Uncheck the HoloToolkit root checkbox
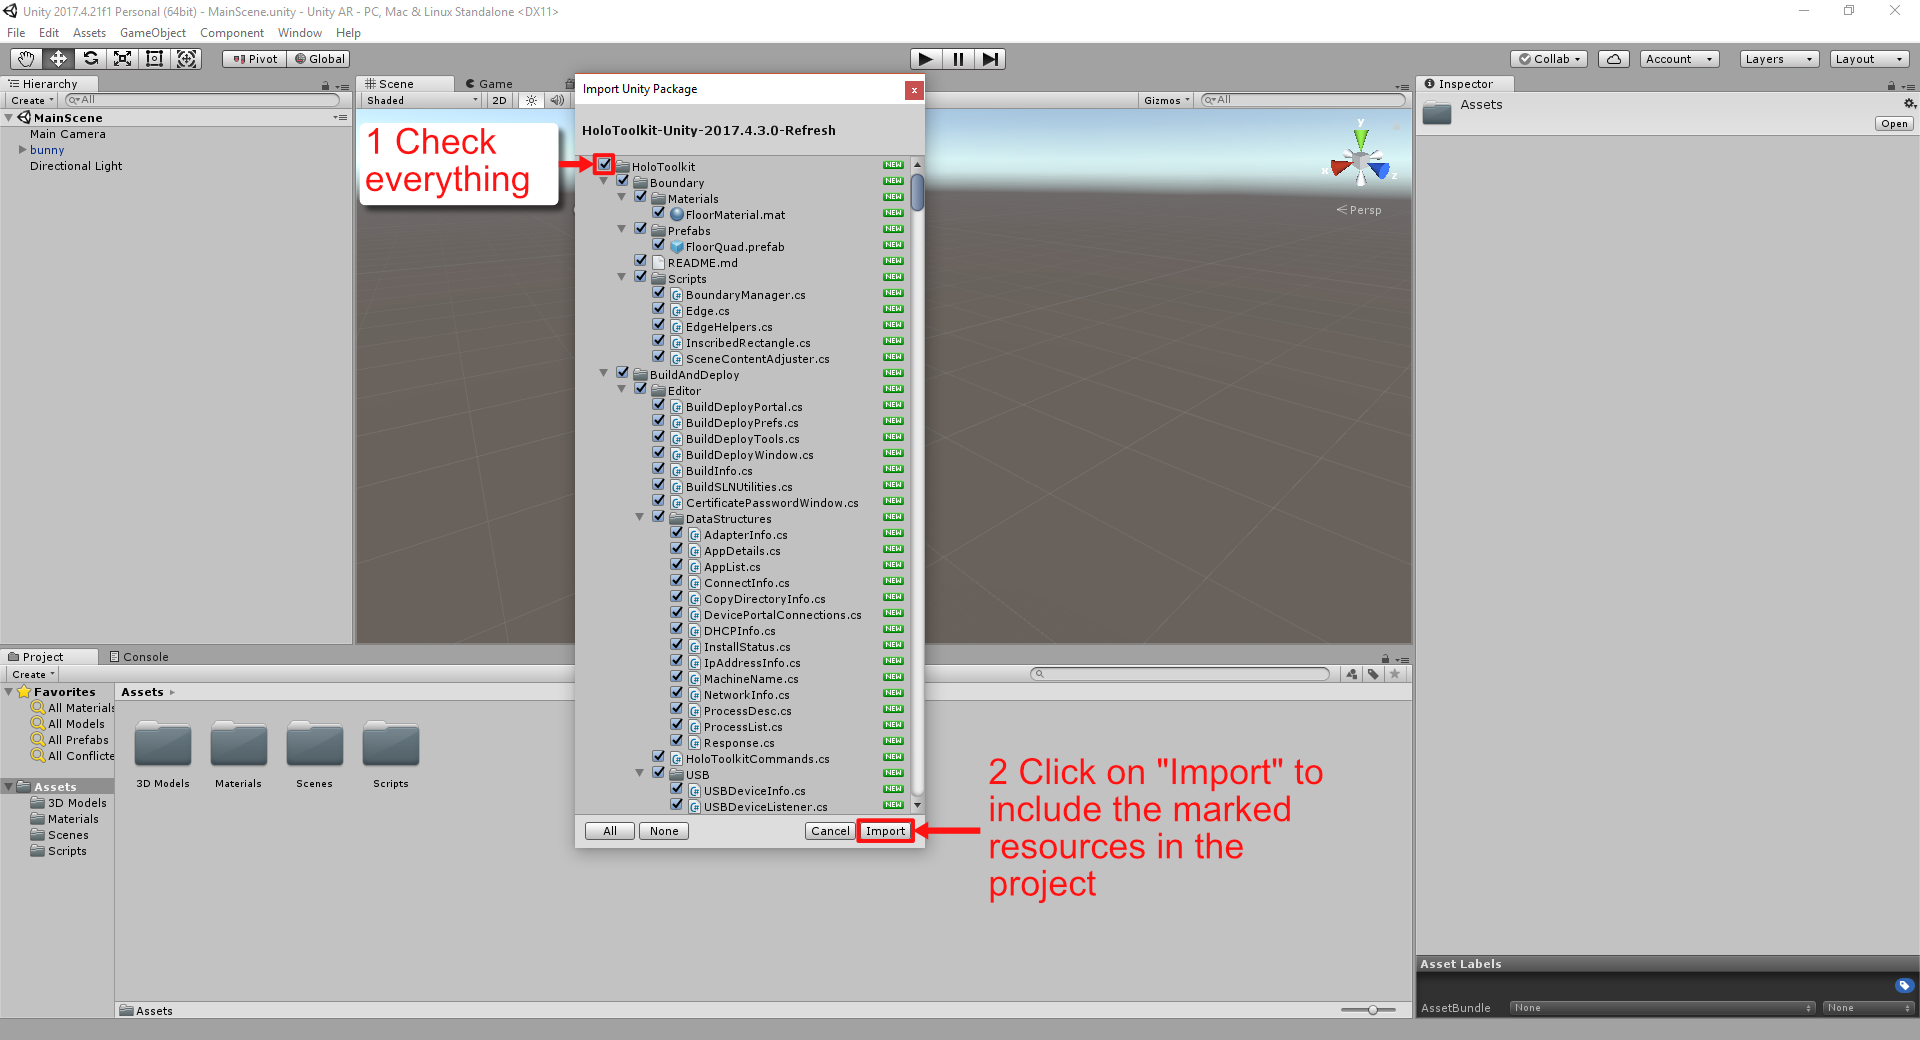This screenshot has width=1920, height=1040. point(605,165)
